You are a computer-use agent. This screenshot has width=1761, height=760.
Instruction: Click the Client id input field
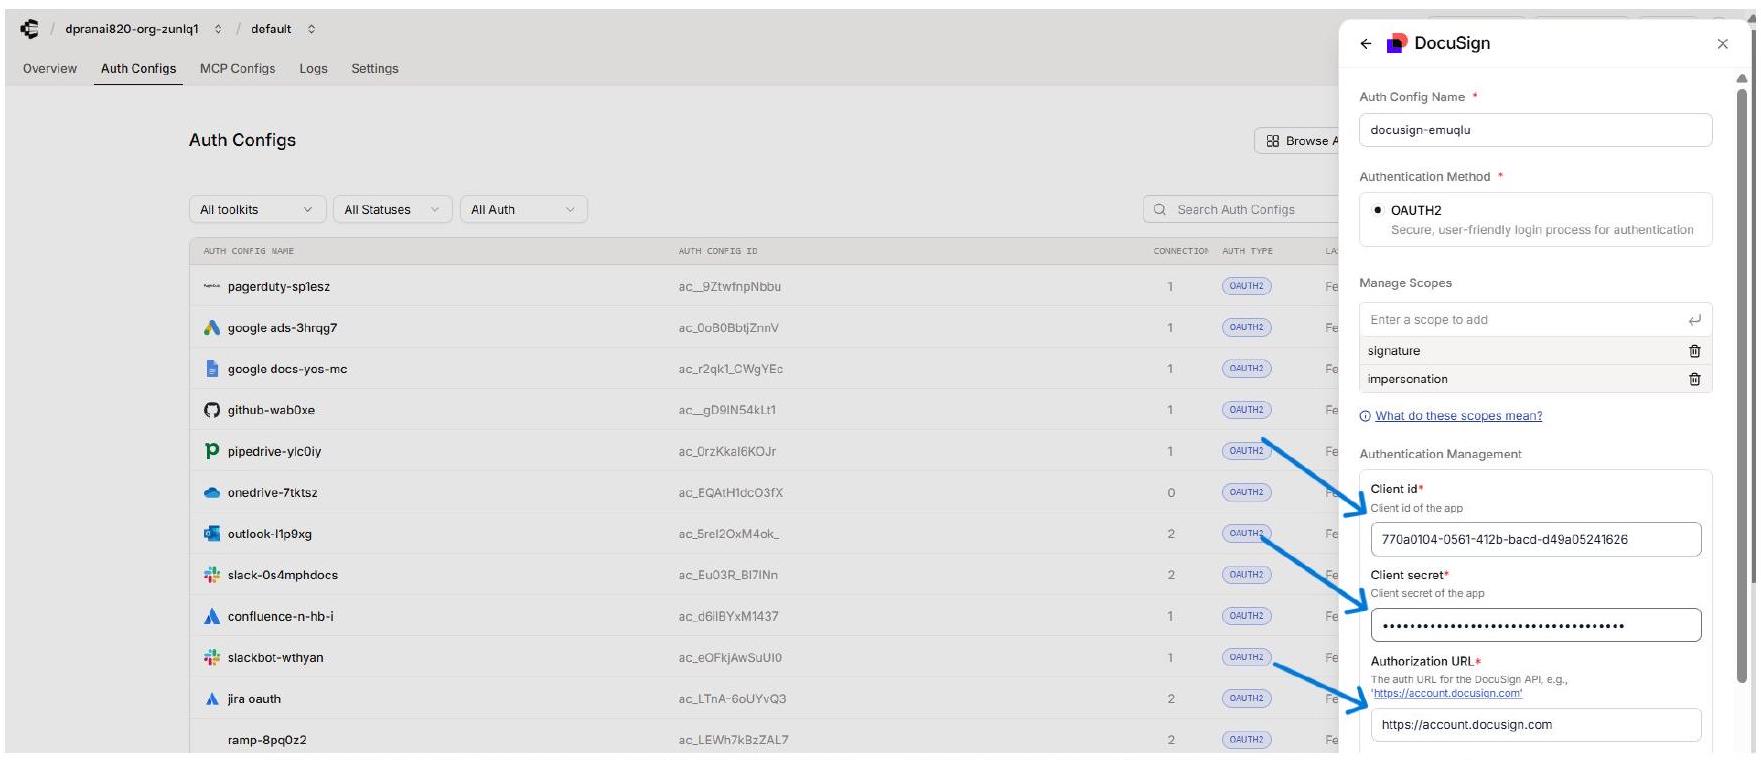click(x=1535, y=539)
